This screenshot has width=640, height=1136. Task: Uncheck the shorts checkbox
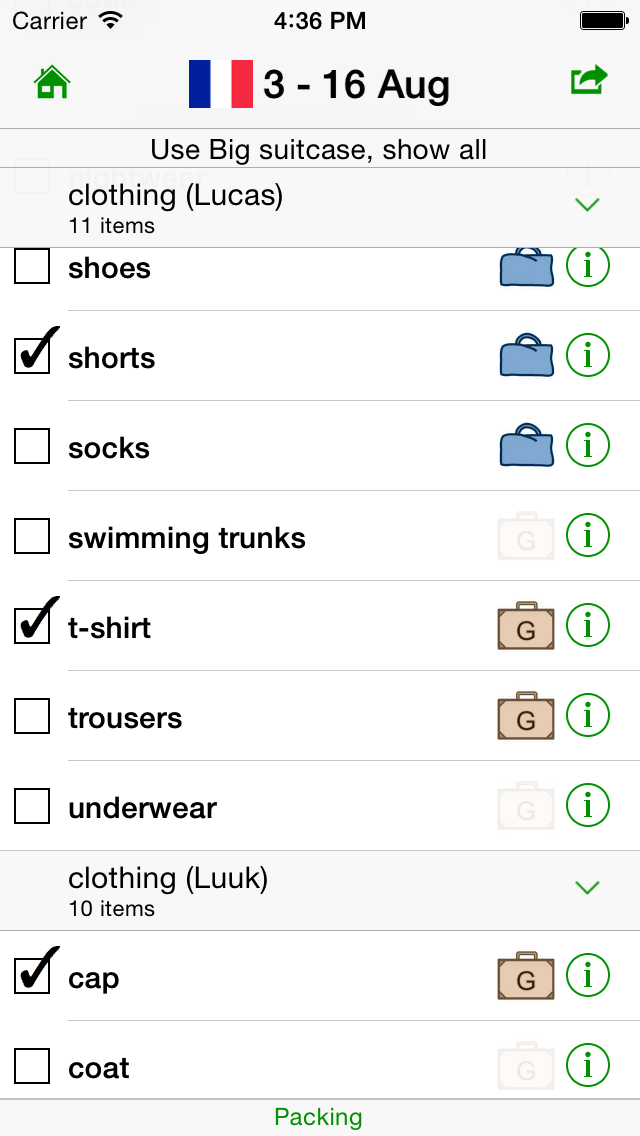point(32,356)
